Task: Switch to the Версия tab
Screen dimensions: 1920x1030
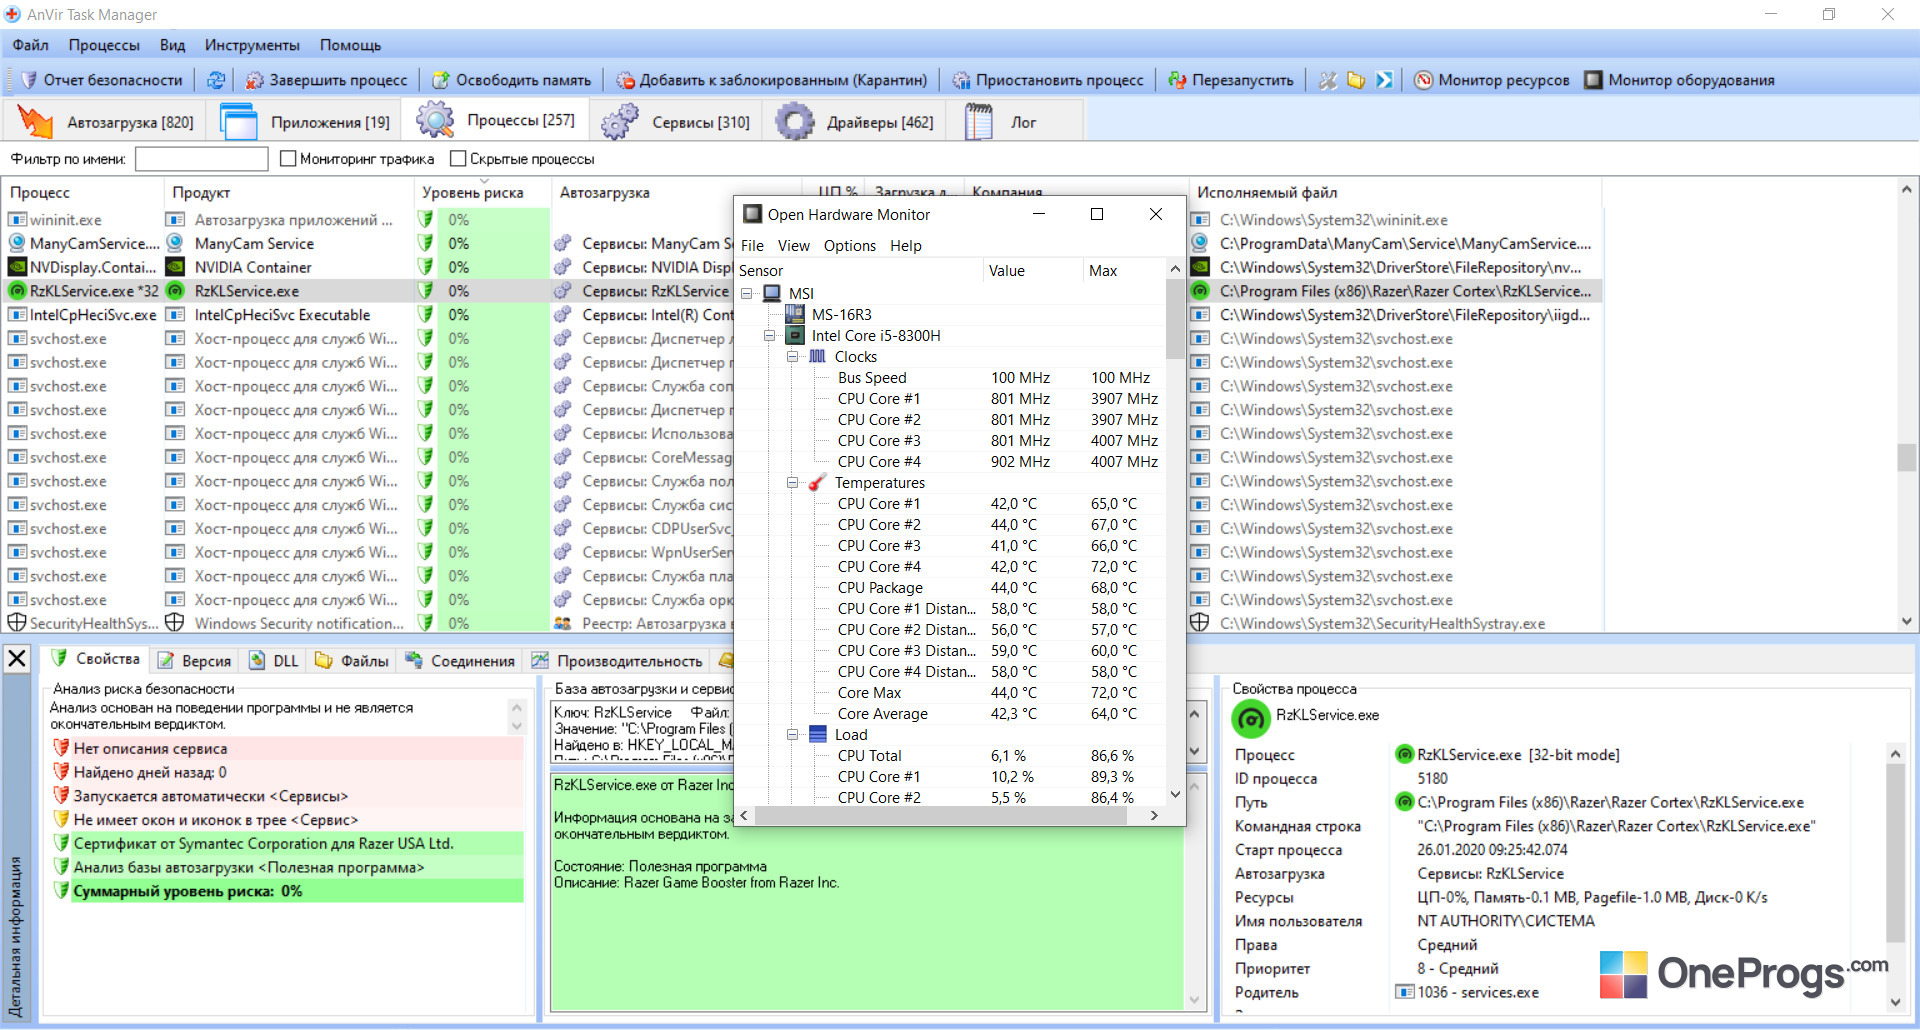Action: 195,661
